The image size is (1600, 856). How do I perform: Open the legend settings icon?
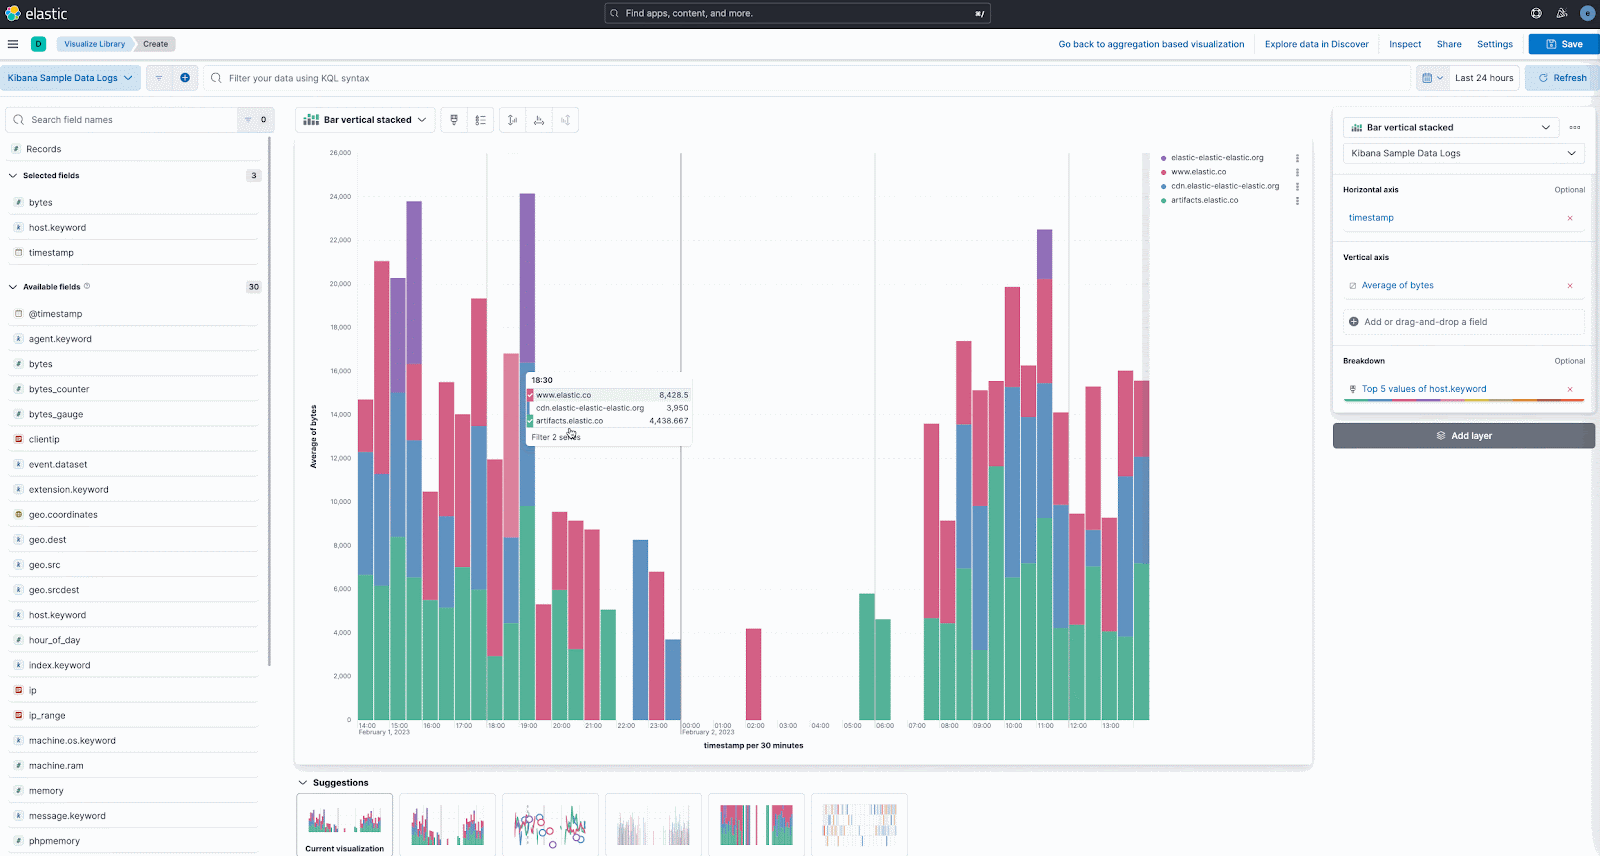(481, 120)
